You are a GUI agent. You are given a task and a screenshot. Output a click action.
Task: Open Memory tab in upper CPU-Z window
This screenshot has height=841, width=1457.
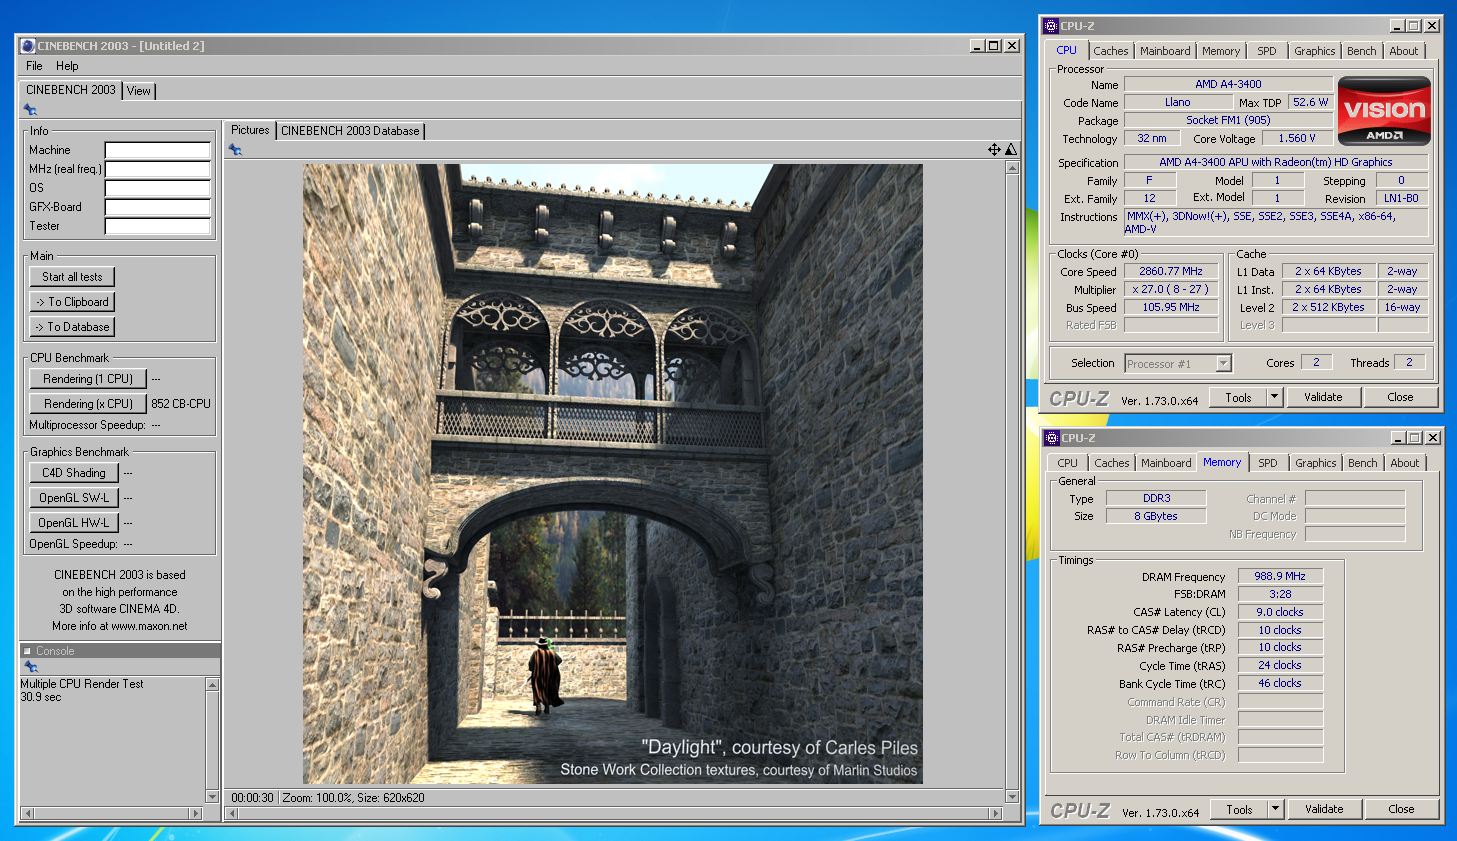(x=1221, y=51)
